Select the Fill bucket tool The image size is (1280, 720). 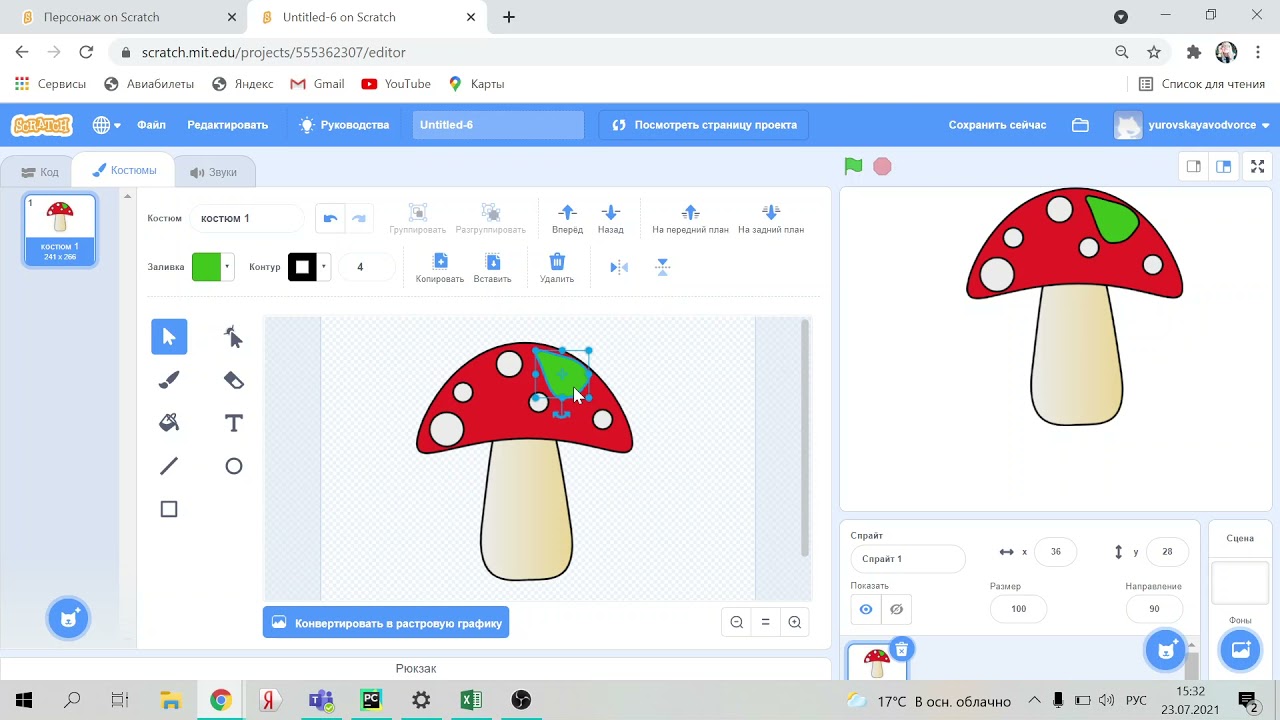coord(169,423)
